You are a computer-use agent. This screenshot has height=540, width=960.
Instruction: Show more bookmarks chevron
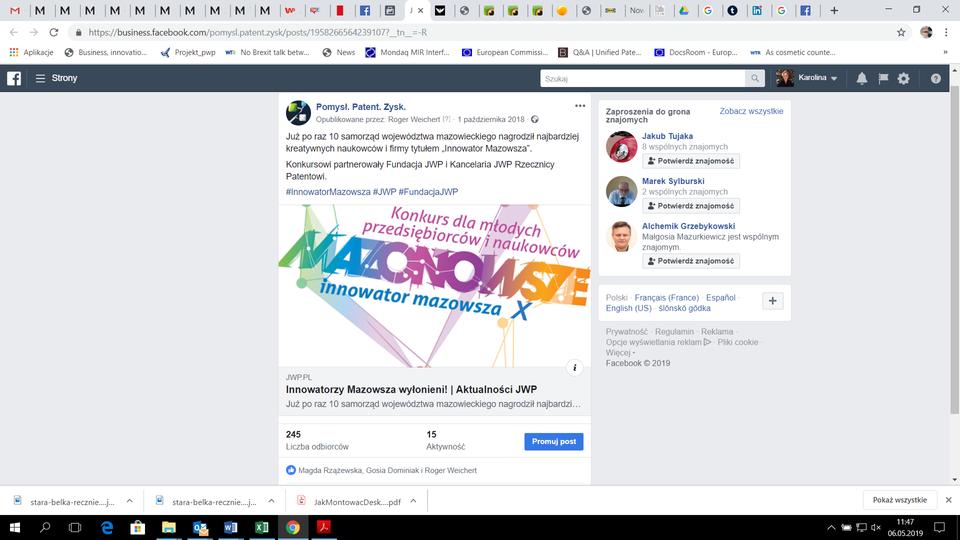tap(945, 53)
